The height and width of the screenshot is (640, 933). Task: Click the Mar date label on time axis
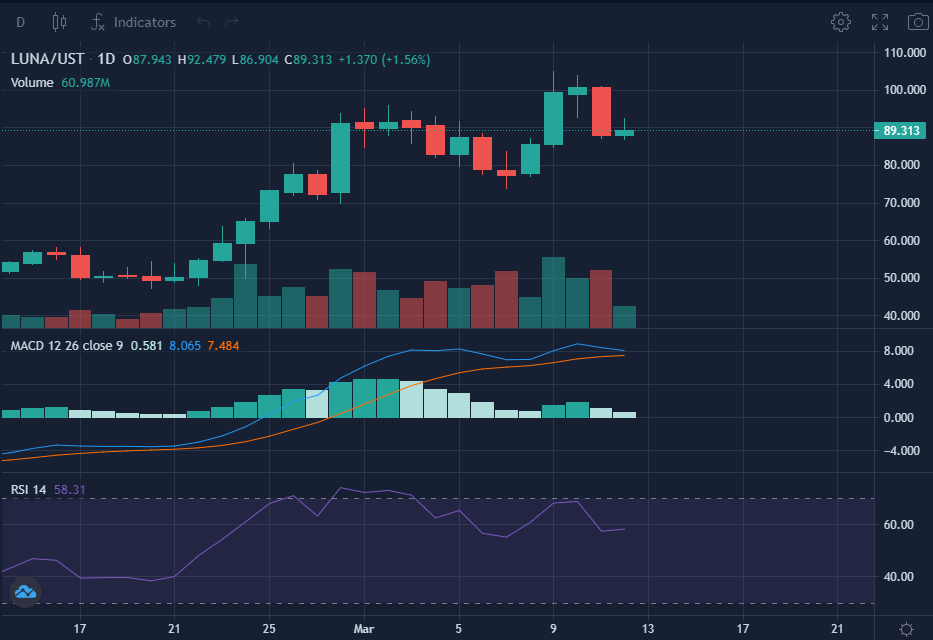pos(364,629)
